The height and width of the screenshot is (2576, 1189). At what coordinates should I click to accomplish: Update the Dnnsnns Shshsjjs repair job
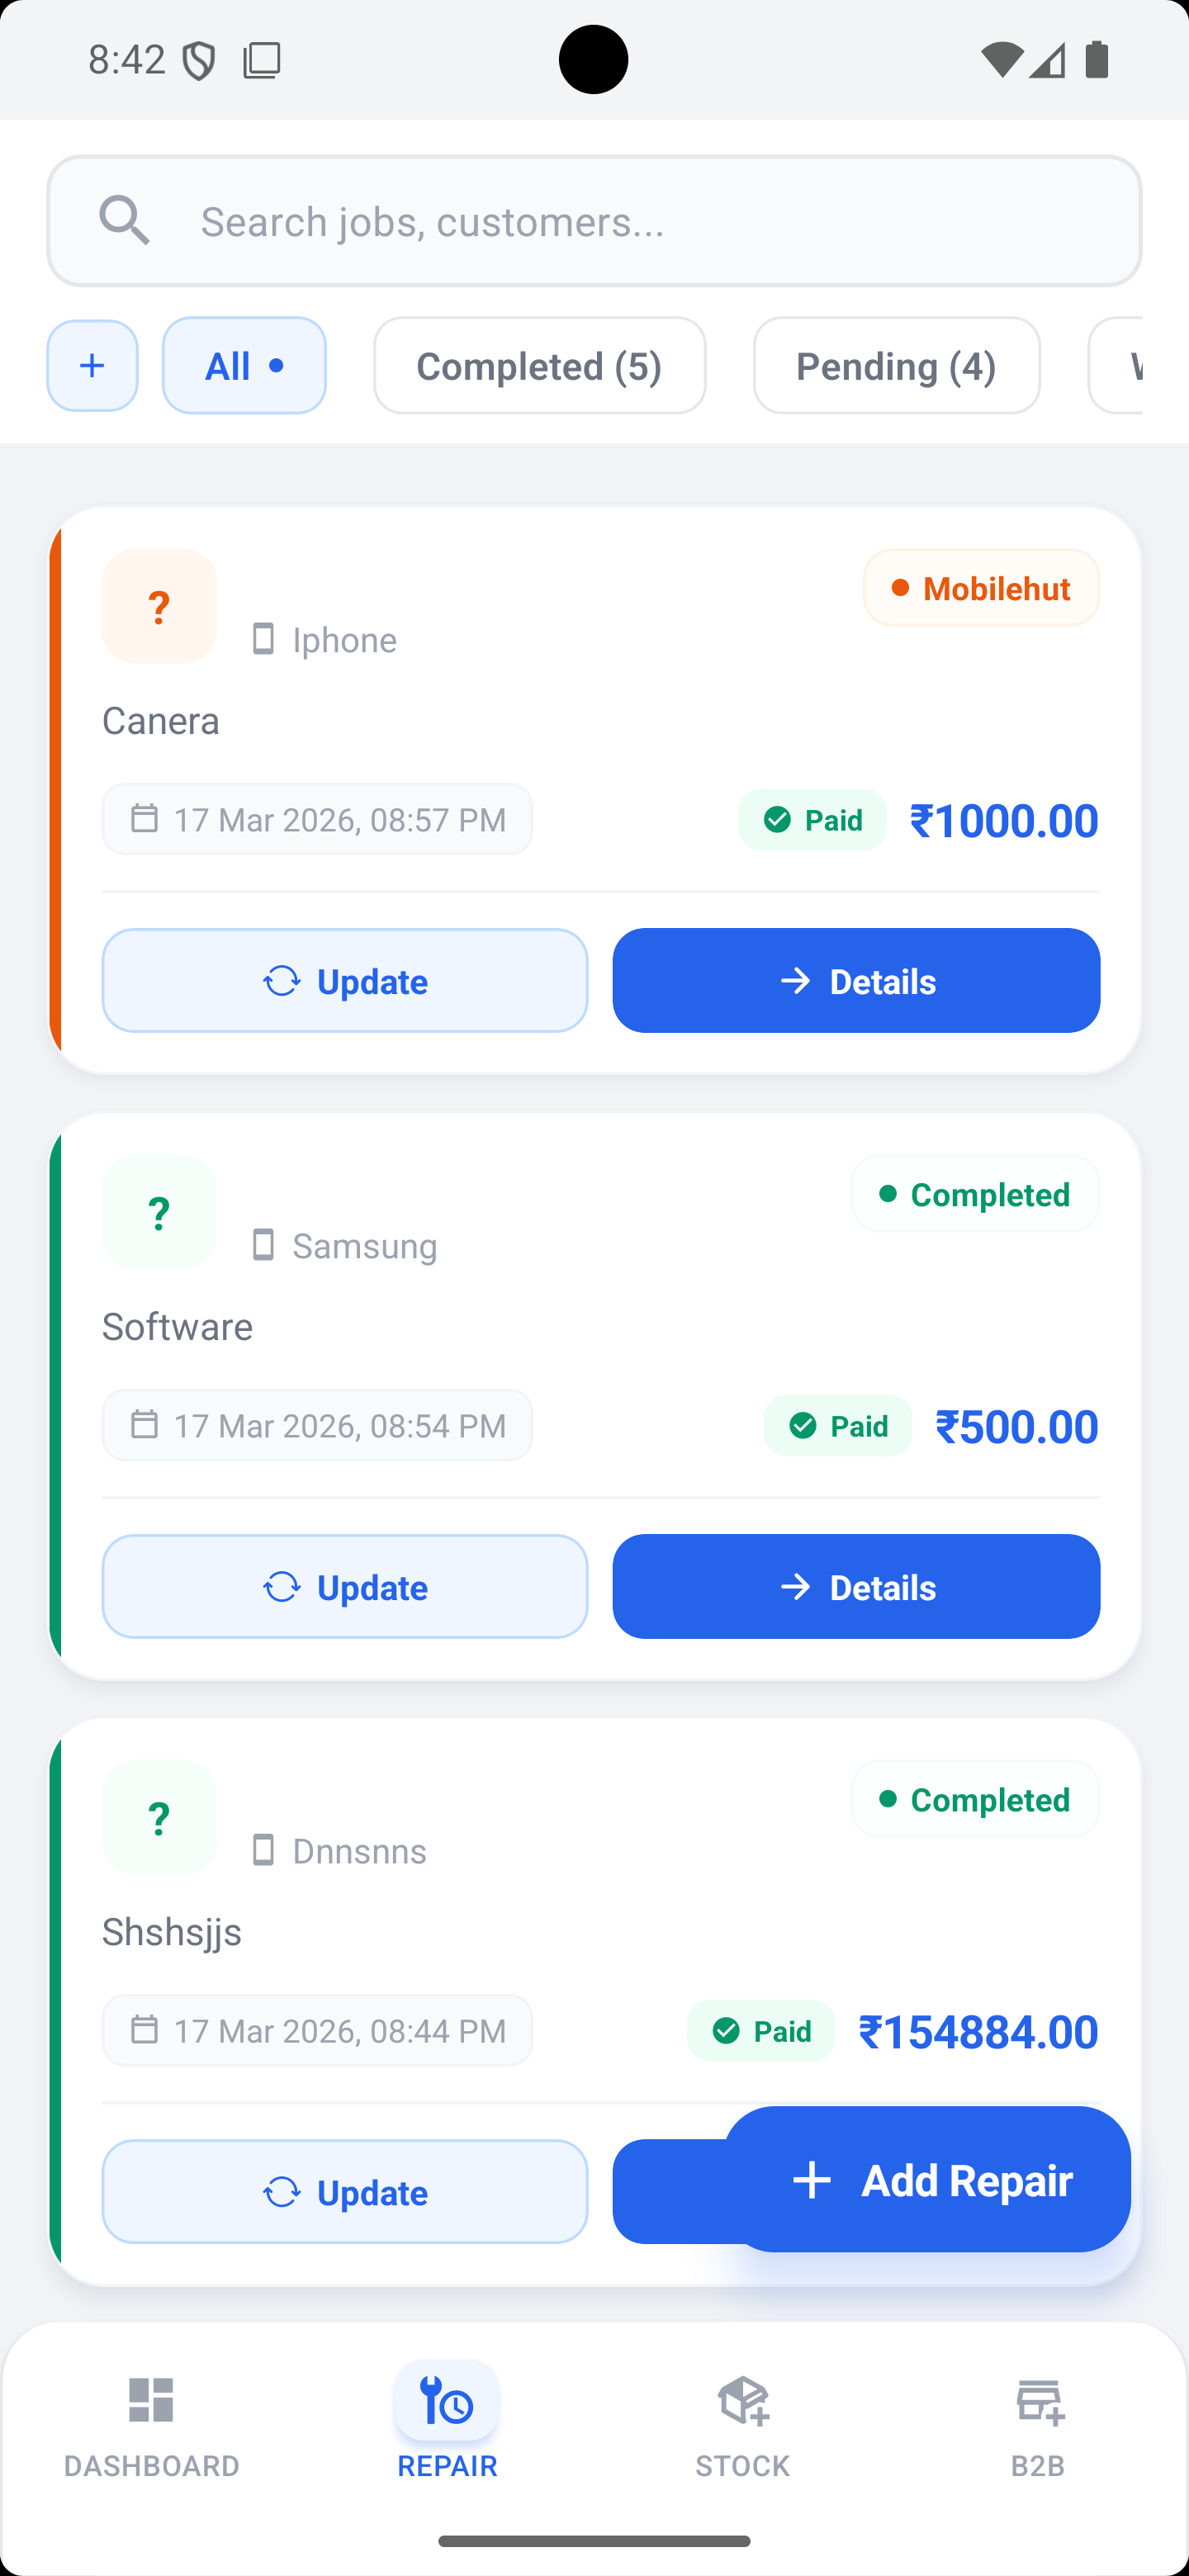point(345,2192)
